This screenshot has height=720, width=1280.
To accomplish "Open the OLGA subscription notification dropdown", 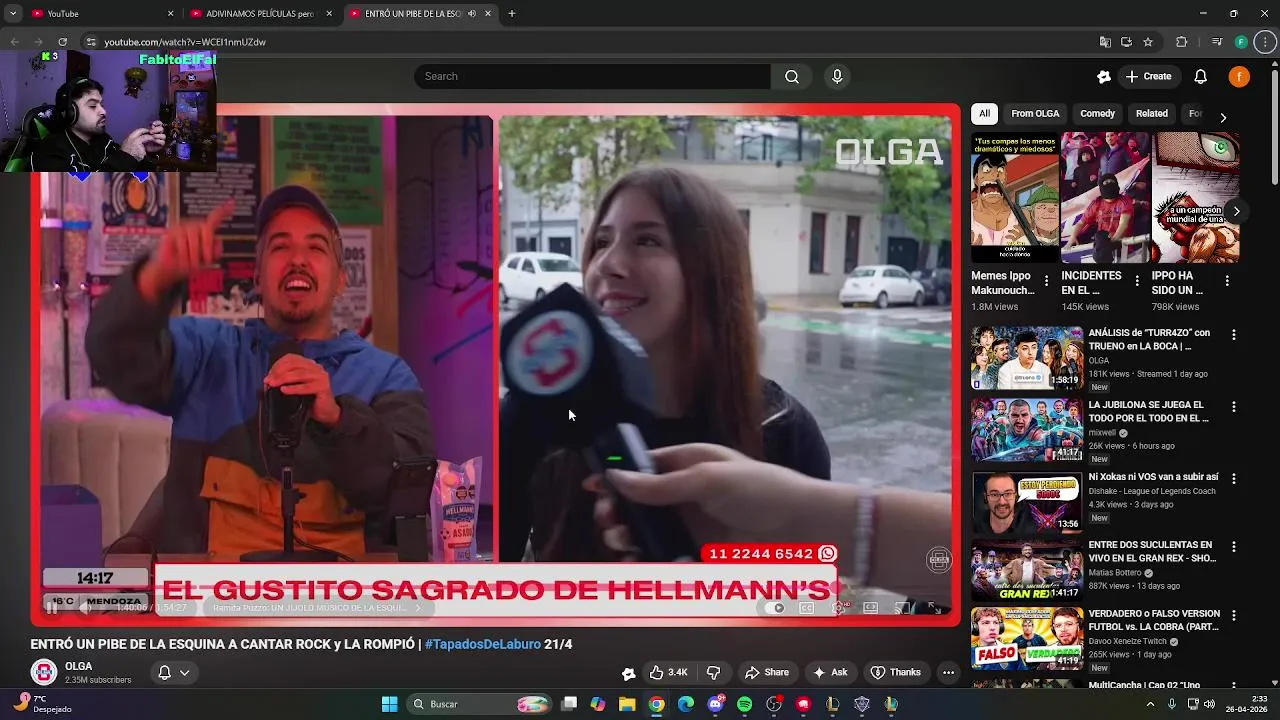I will 174,672.
